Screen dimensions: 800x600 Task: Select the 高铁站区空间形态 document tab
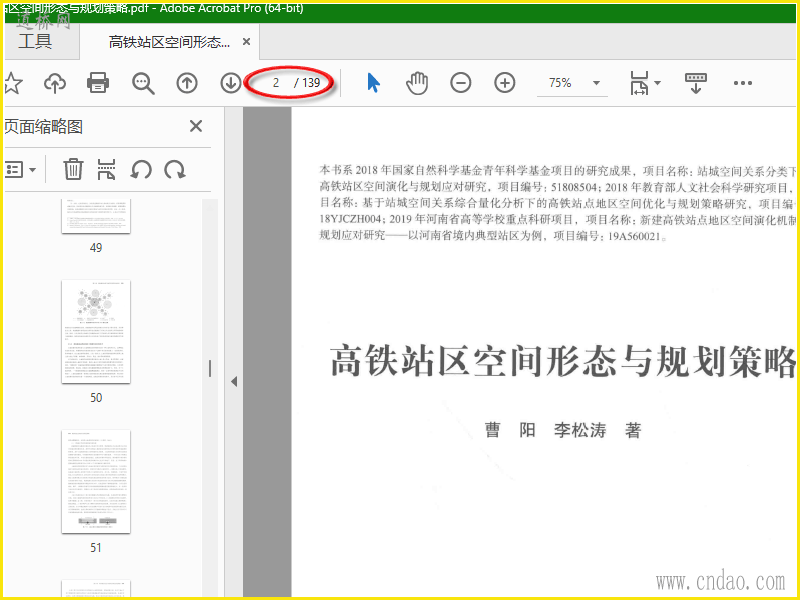click(x=169, y=42)
